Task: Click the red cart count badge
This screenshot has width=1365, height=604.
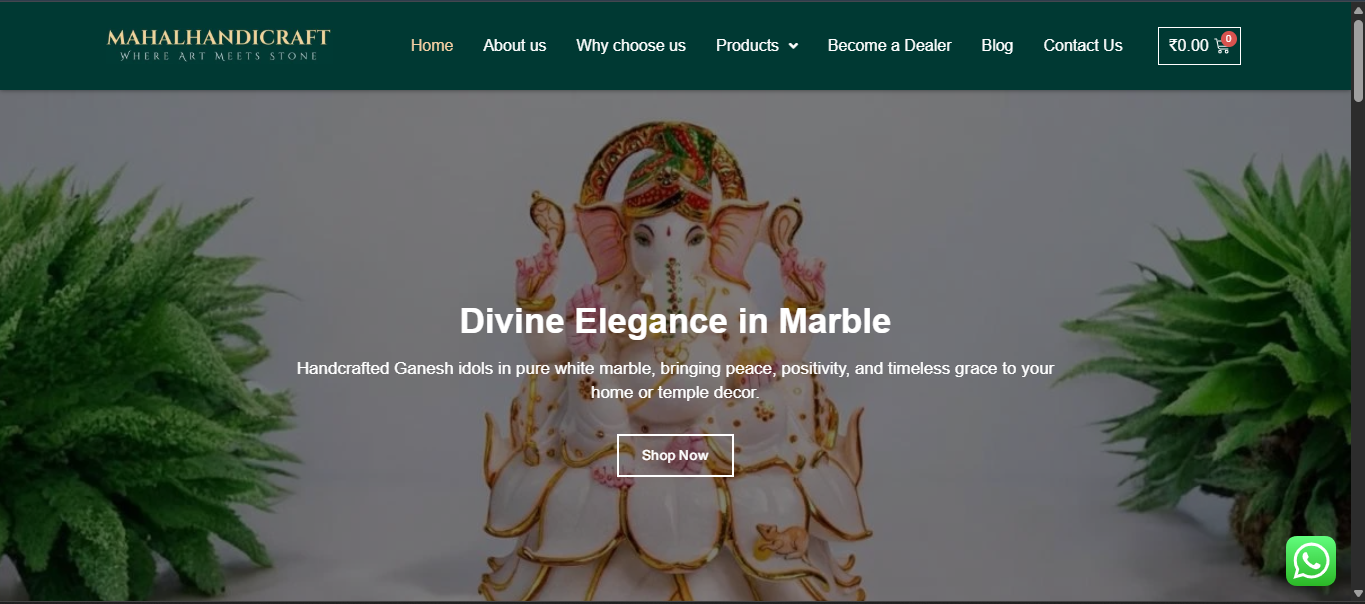Action: coord(1229,39)
